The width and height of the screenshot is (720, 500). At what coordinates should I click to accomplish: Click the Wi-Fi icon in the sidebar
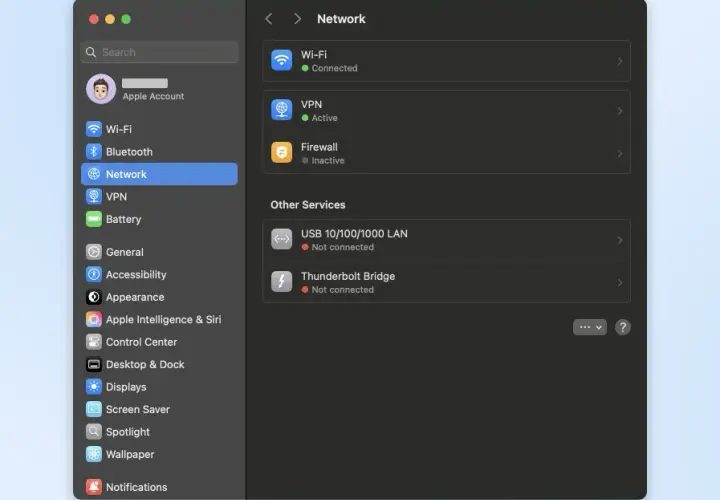94,129
